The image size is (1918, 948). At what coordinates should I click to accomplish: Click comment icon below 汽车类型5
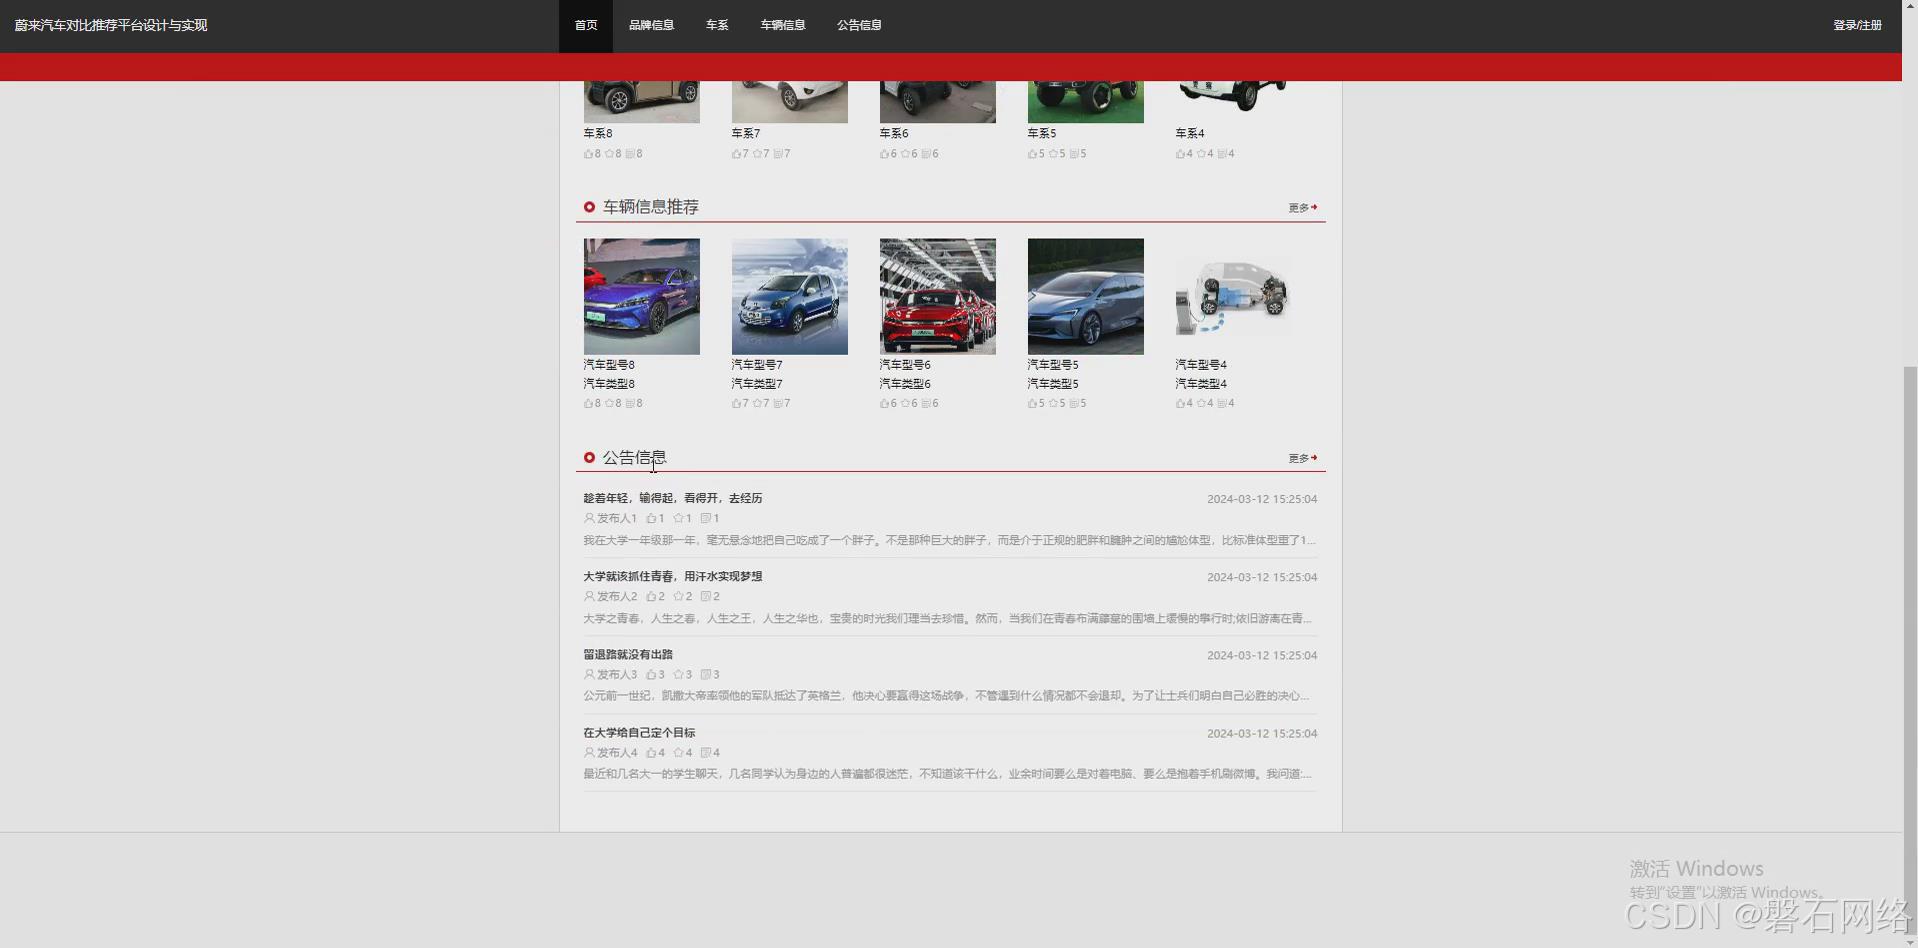tap(1074, 404)
